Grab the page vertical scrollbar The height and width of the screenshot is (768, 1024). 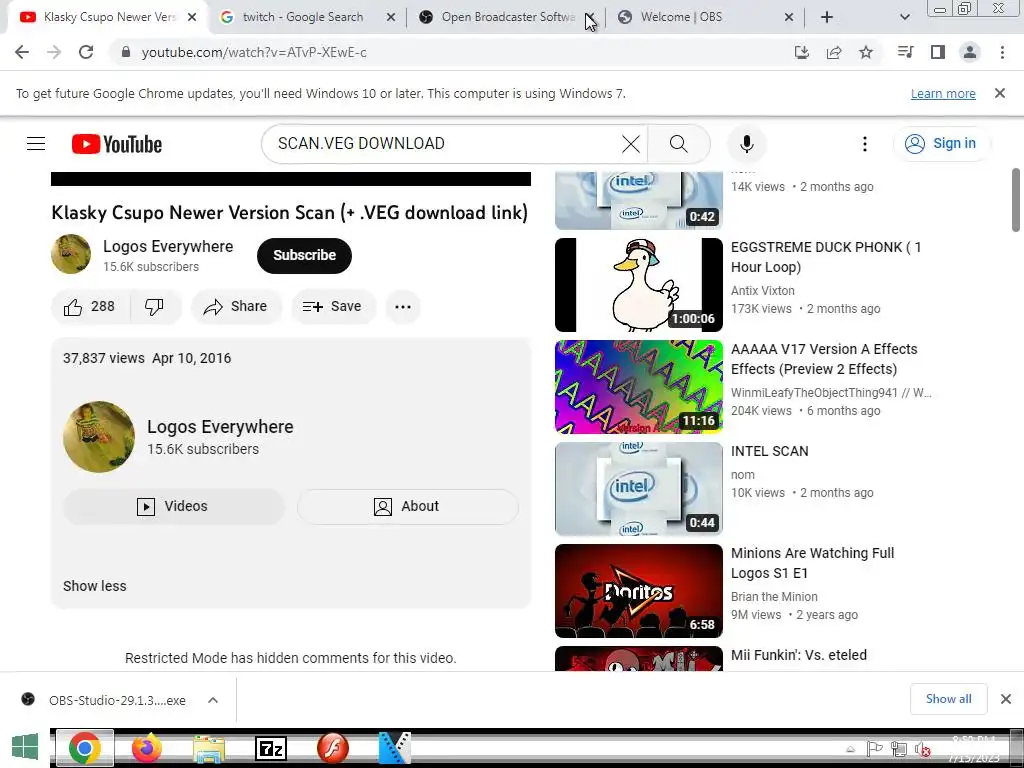1016,200
